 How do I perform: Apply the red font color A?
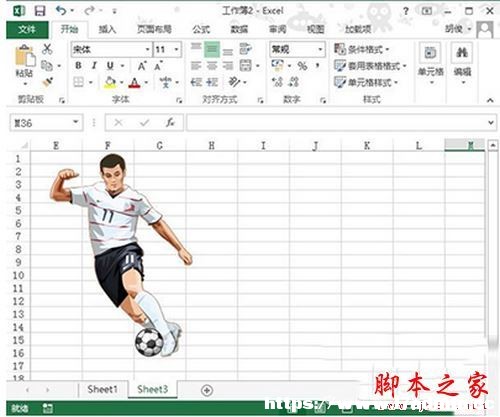coord(134,82)
